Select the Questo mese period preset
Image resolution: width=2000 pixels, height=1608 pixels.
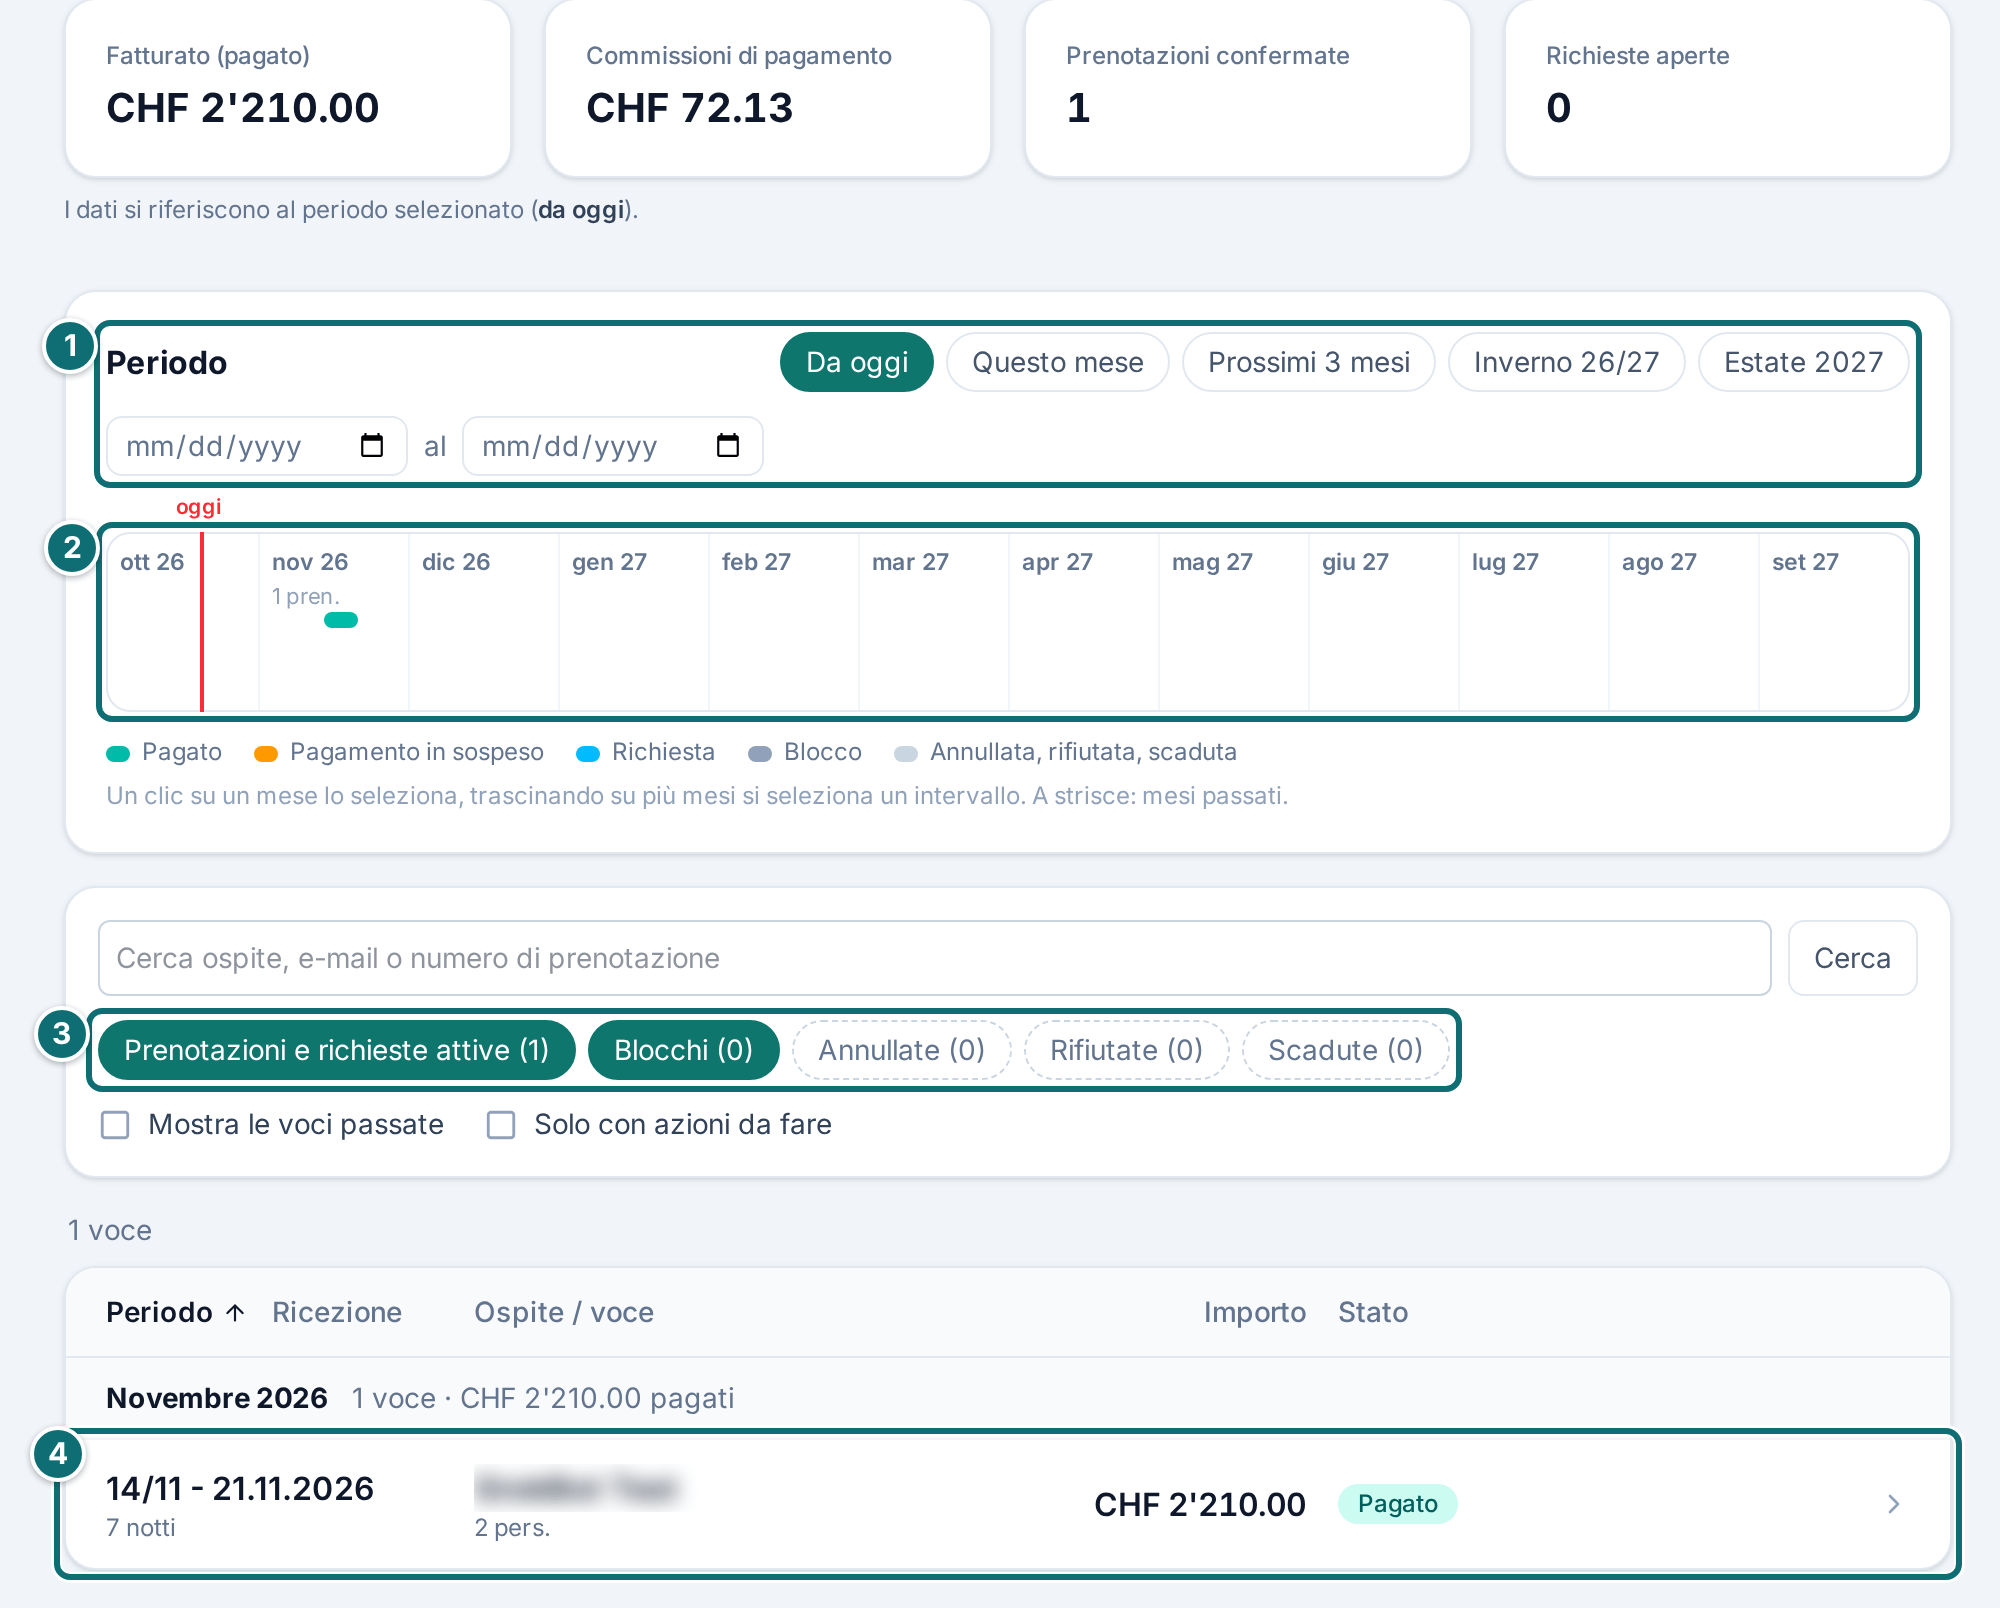click(1057, 362)
